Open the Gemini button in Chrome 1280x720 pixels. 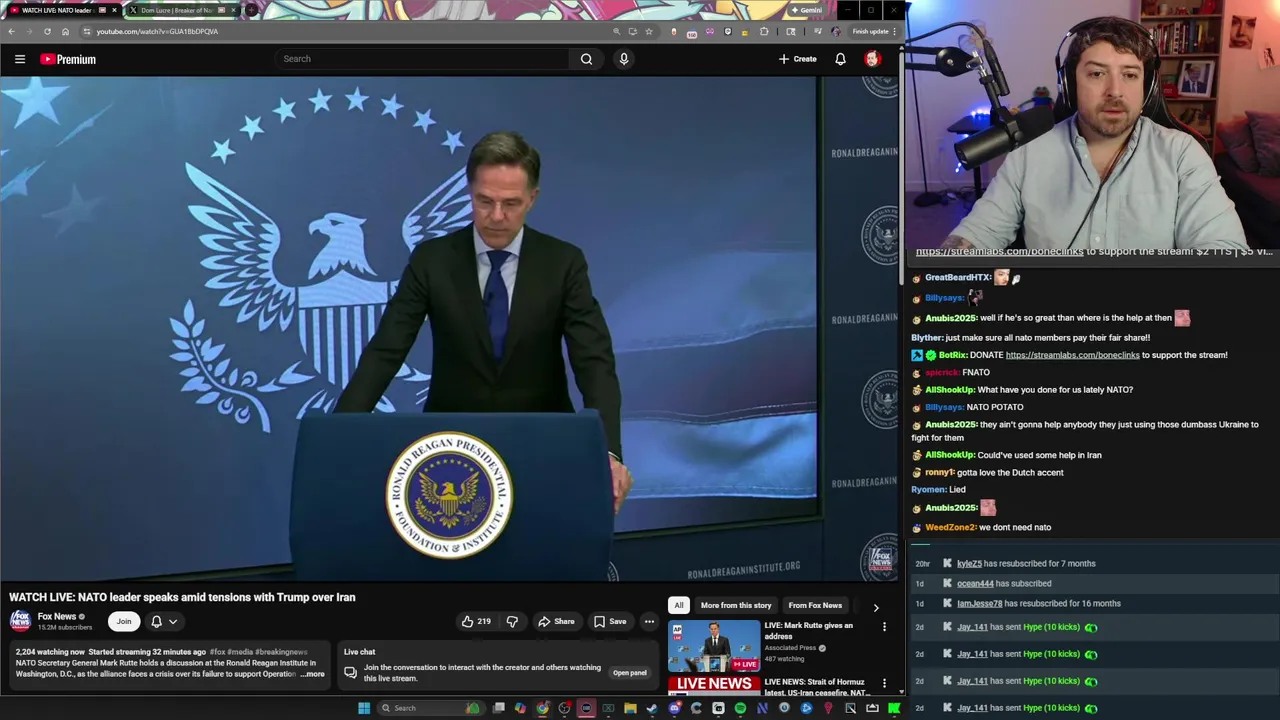[x=807, y=10]
